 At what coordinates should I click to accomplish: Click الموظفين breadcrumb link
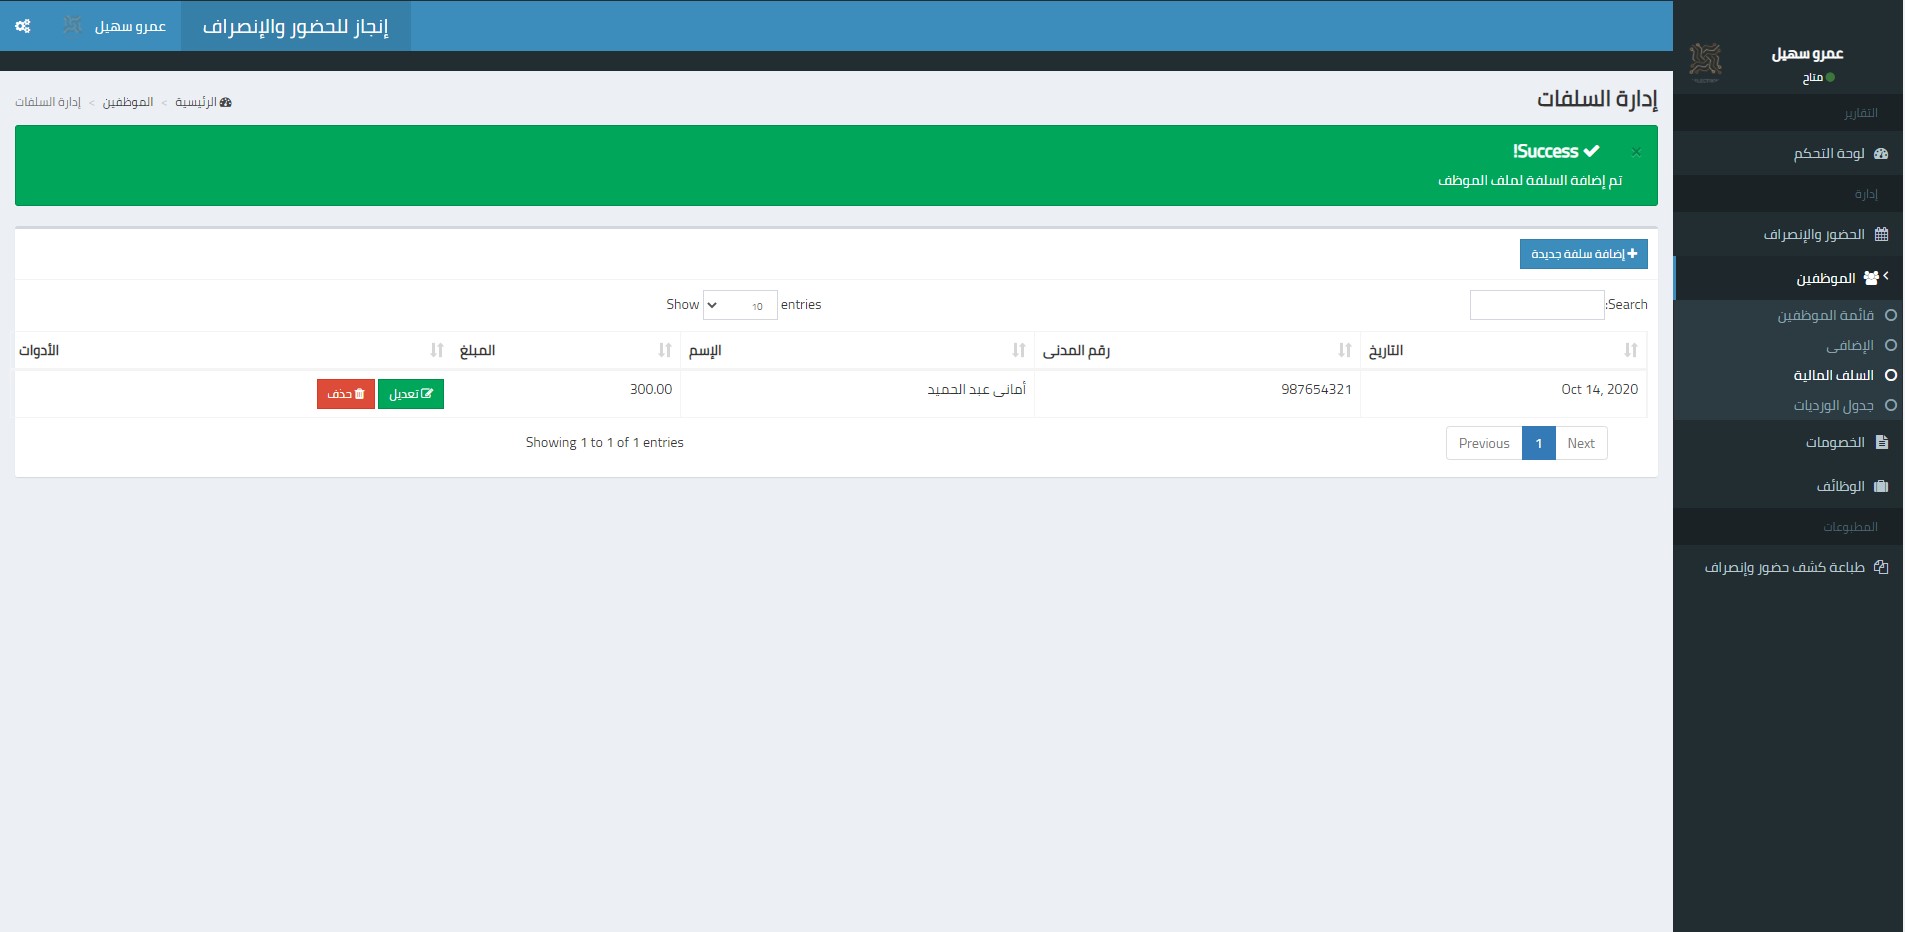click(128, 102)
